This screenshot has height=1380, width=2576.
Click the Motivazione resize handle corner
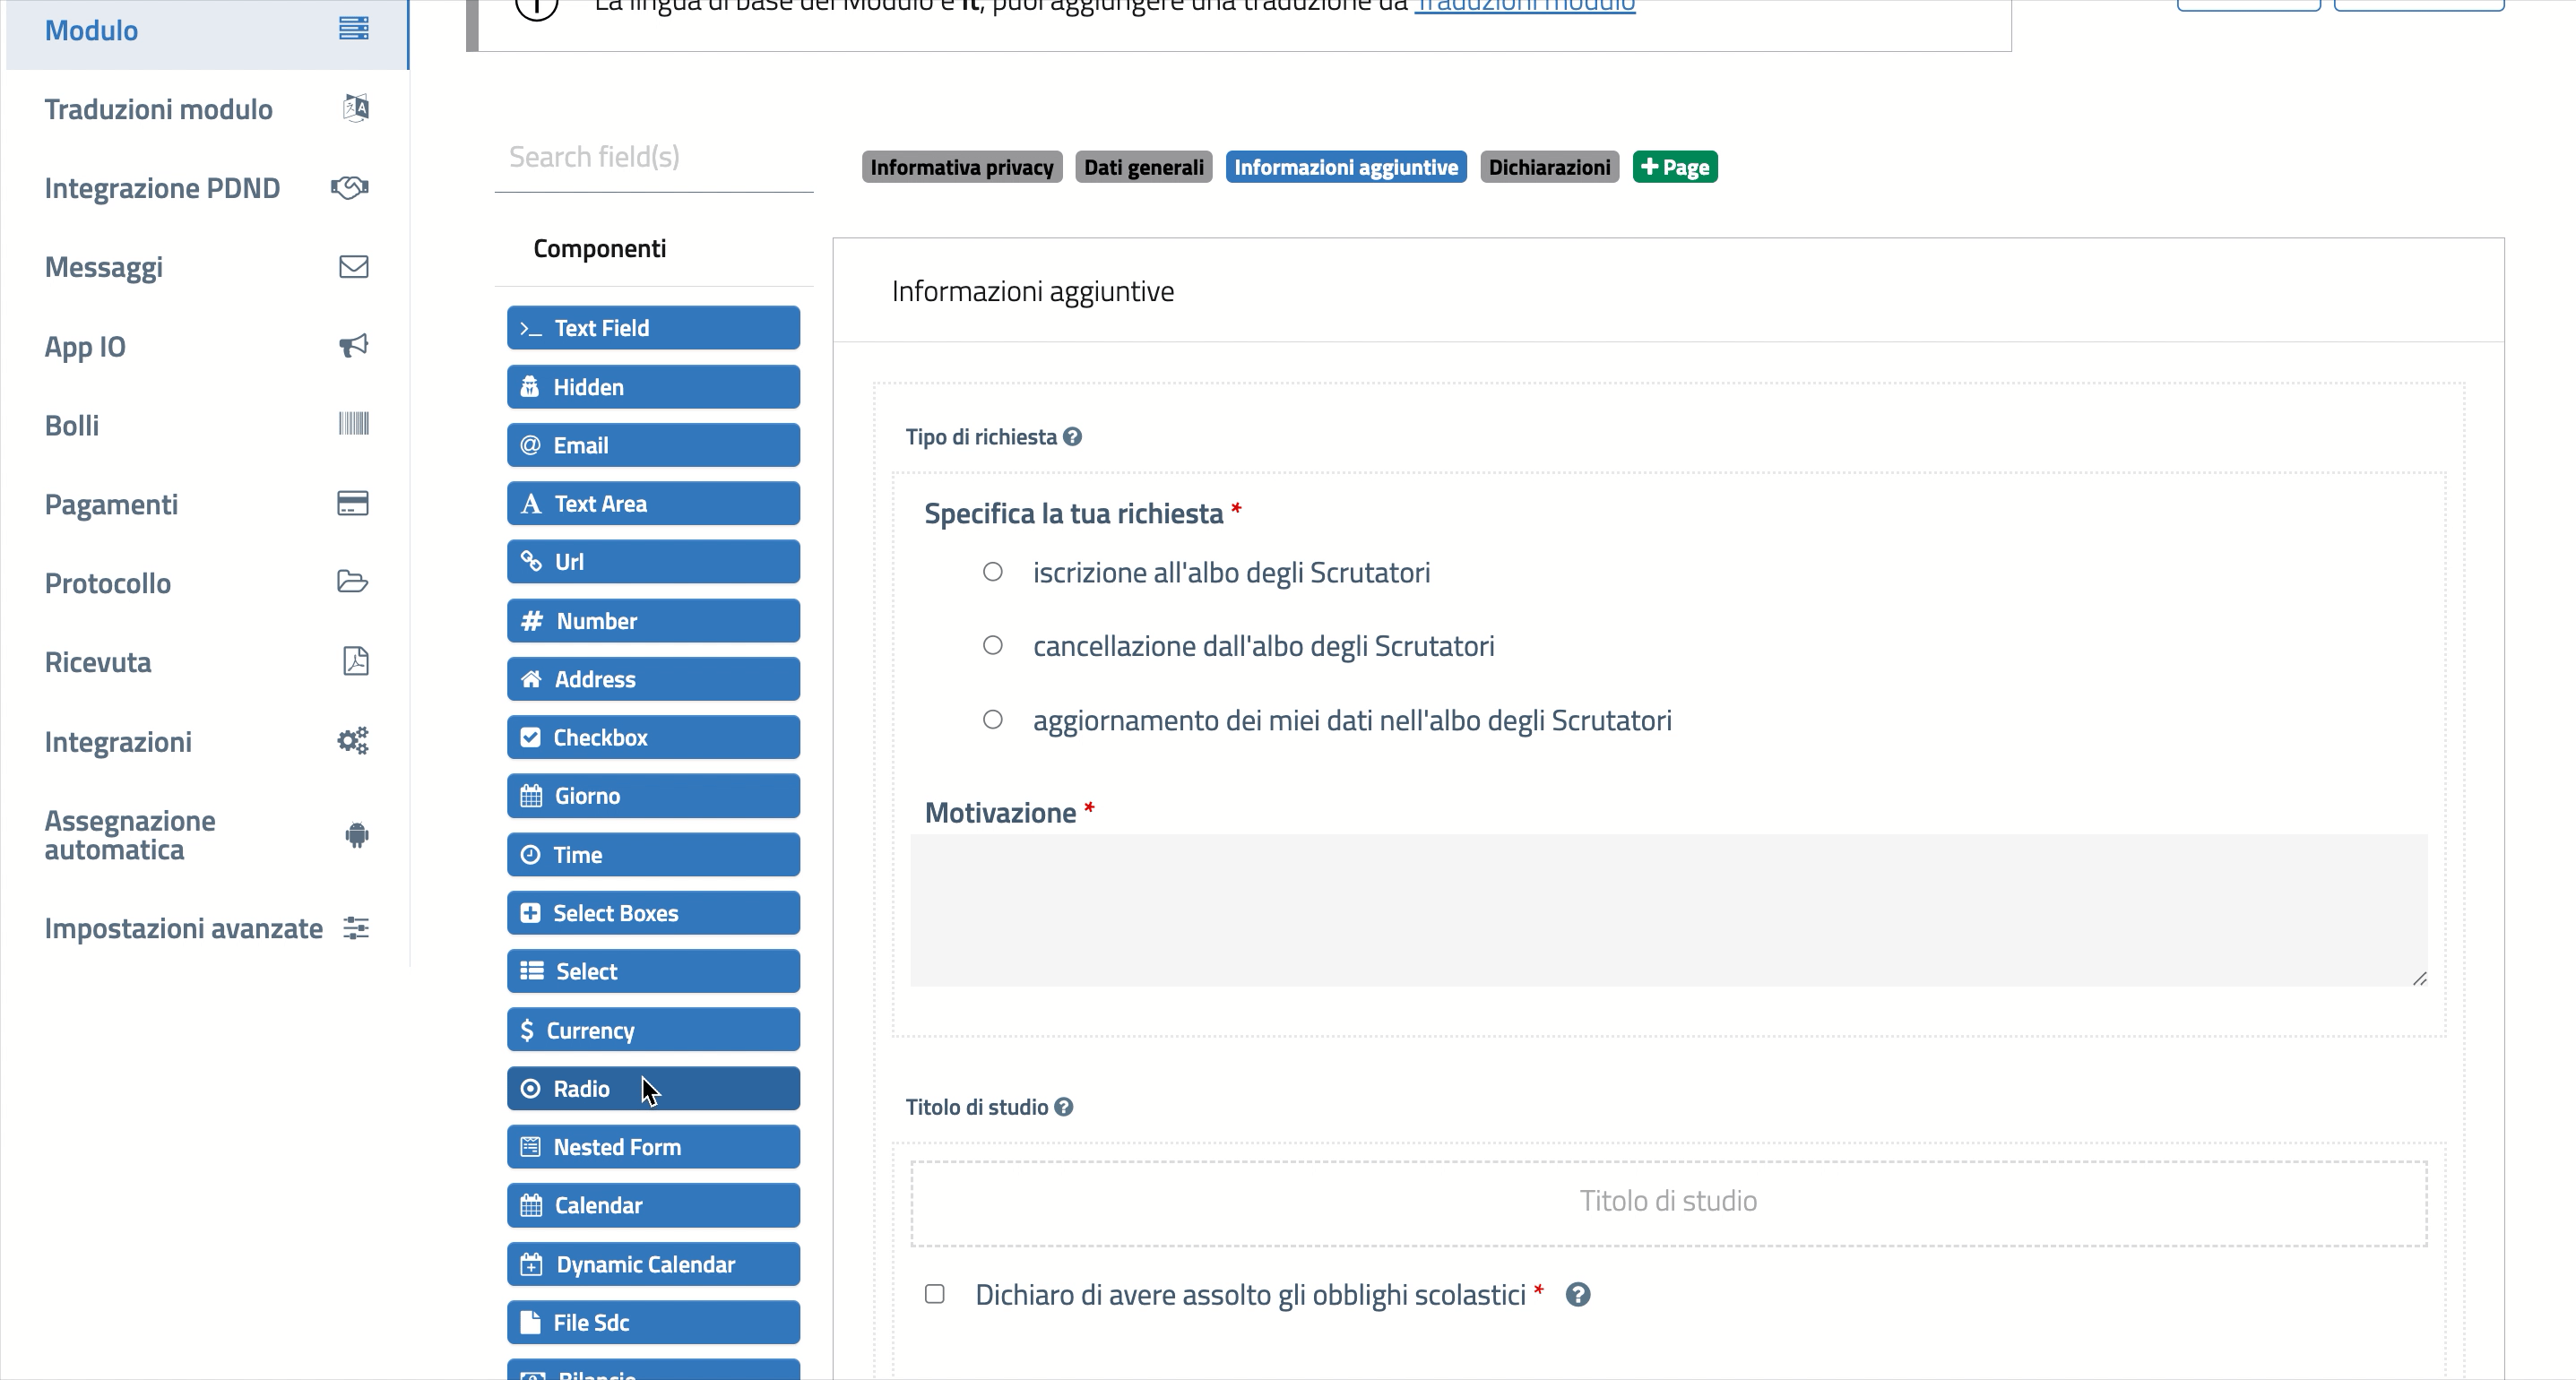coord(2419,978)
